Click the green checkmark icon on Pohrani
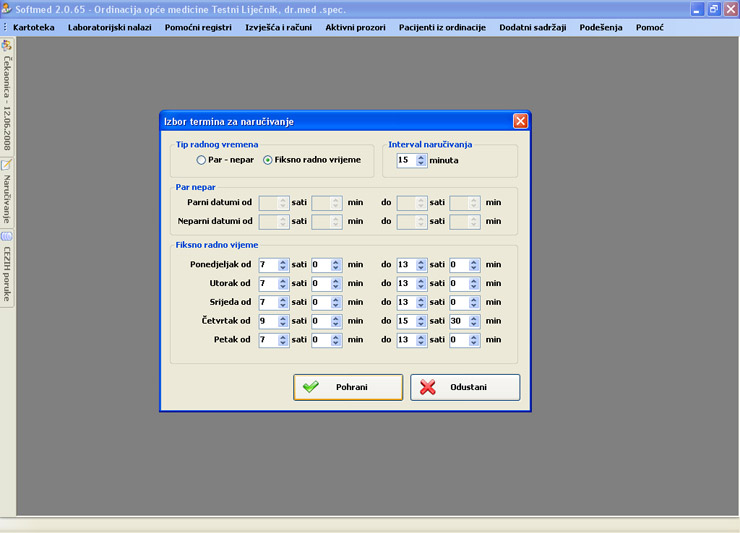 [311, 387]
